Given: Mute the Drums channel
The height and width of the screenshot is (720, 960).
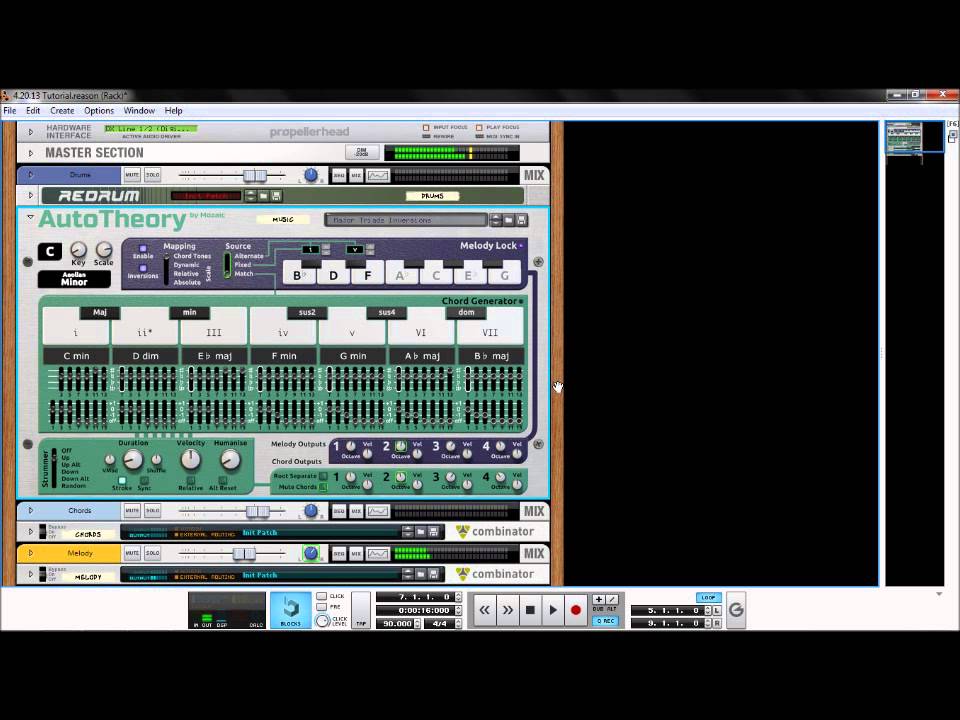Looking at the screenshot, I should point(132,175).
